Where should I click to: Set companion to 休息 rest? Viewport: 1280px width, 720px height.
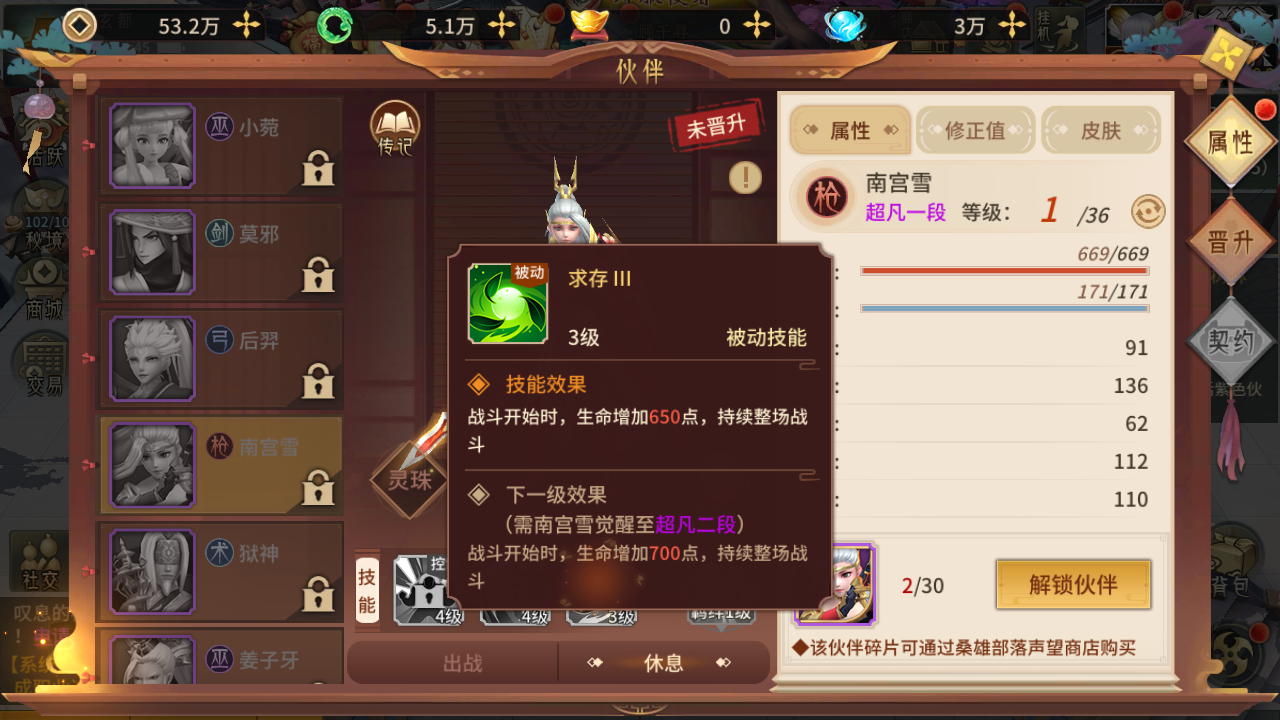664,663
